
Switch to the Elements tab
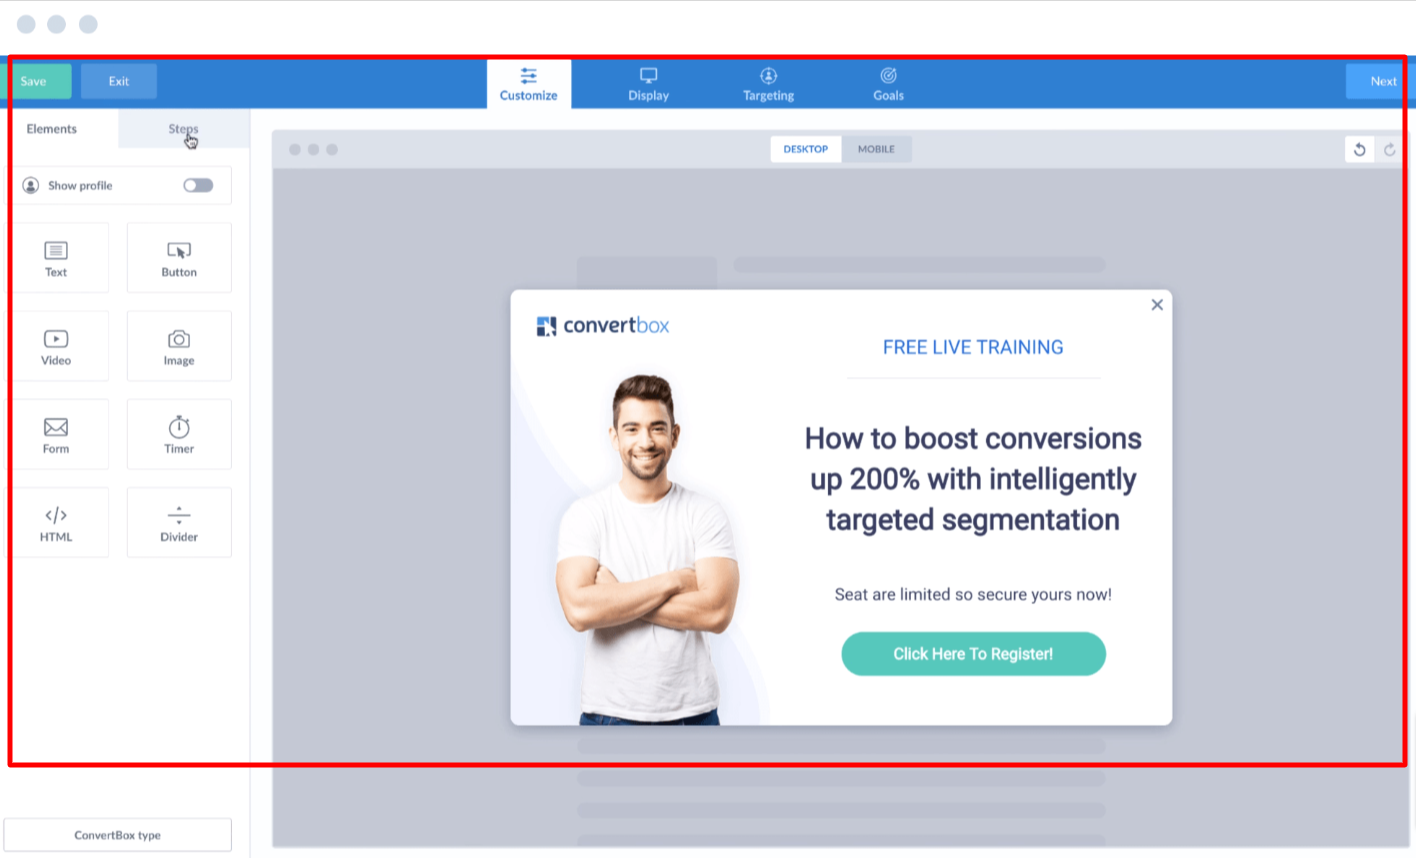coord(52,129)
